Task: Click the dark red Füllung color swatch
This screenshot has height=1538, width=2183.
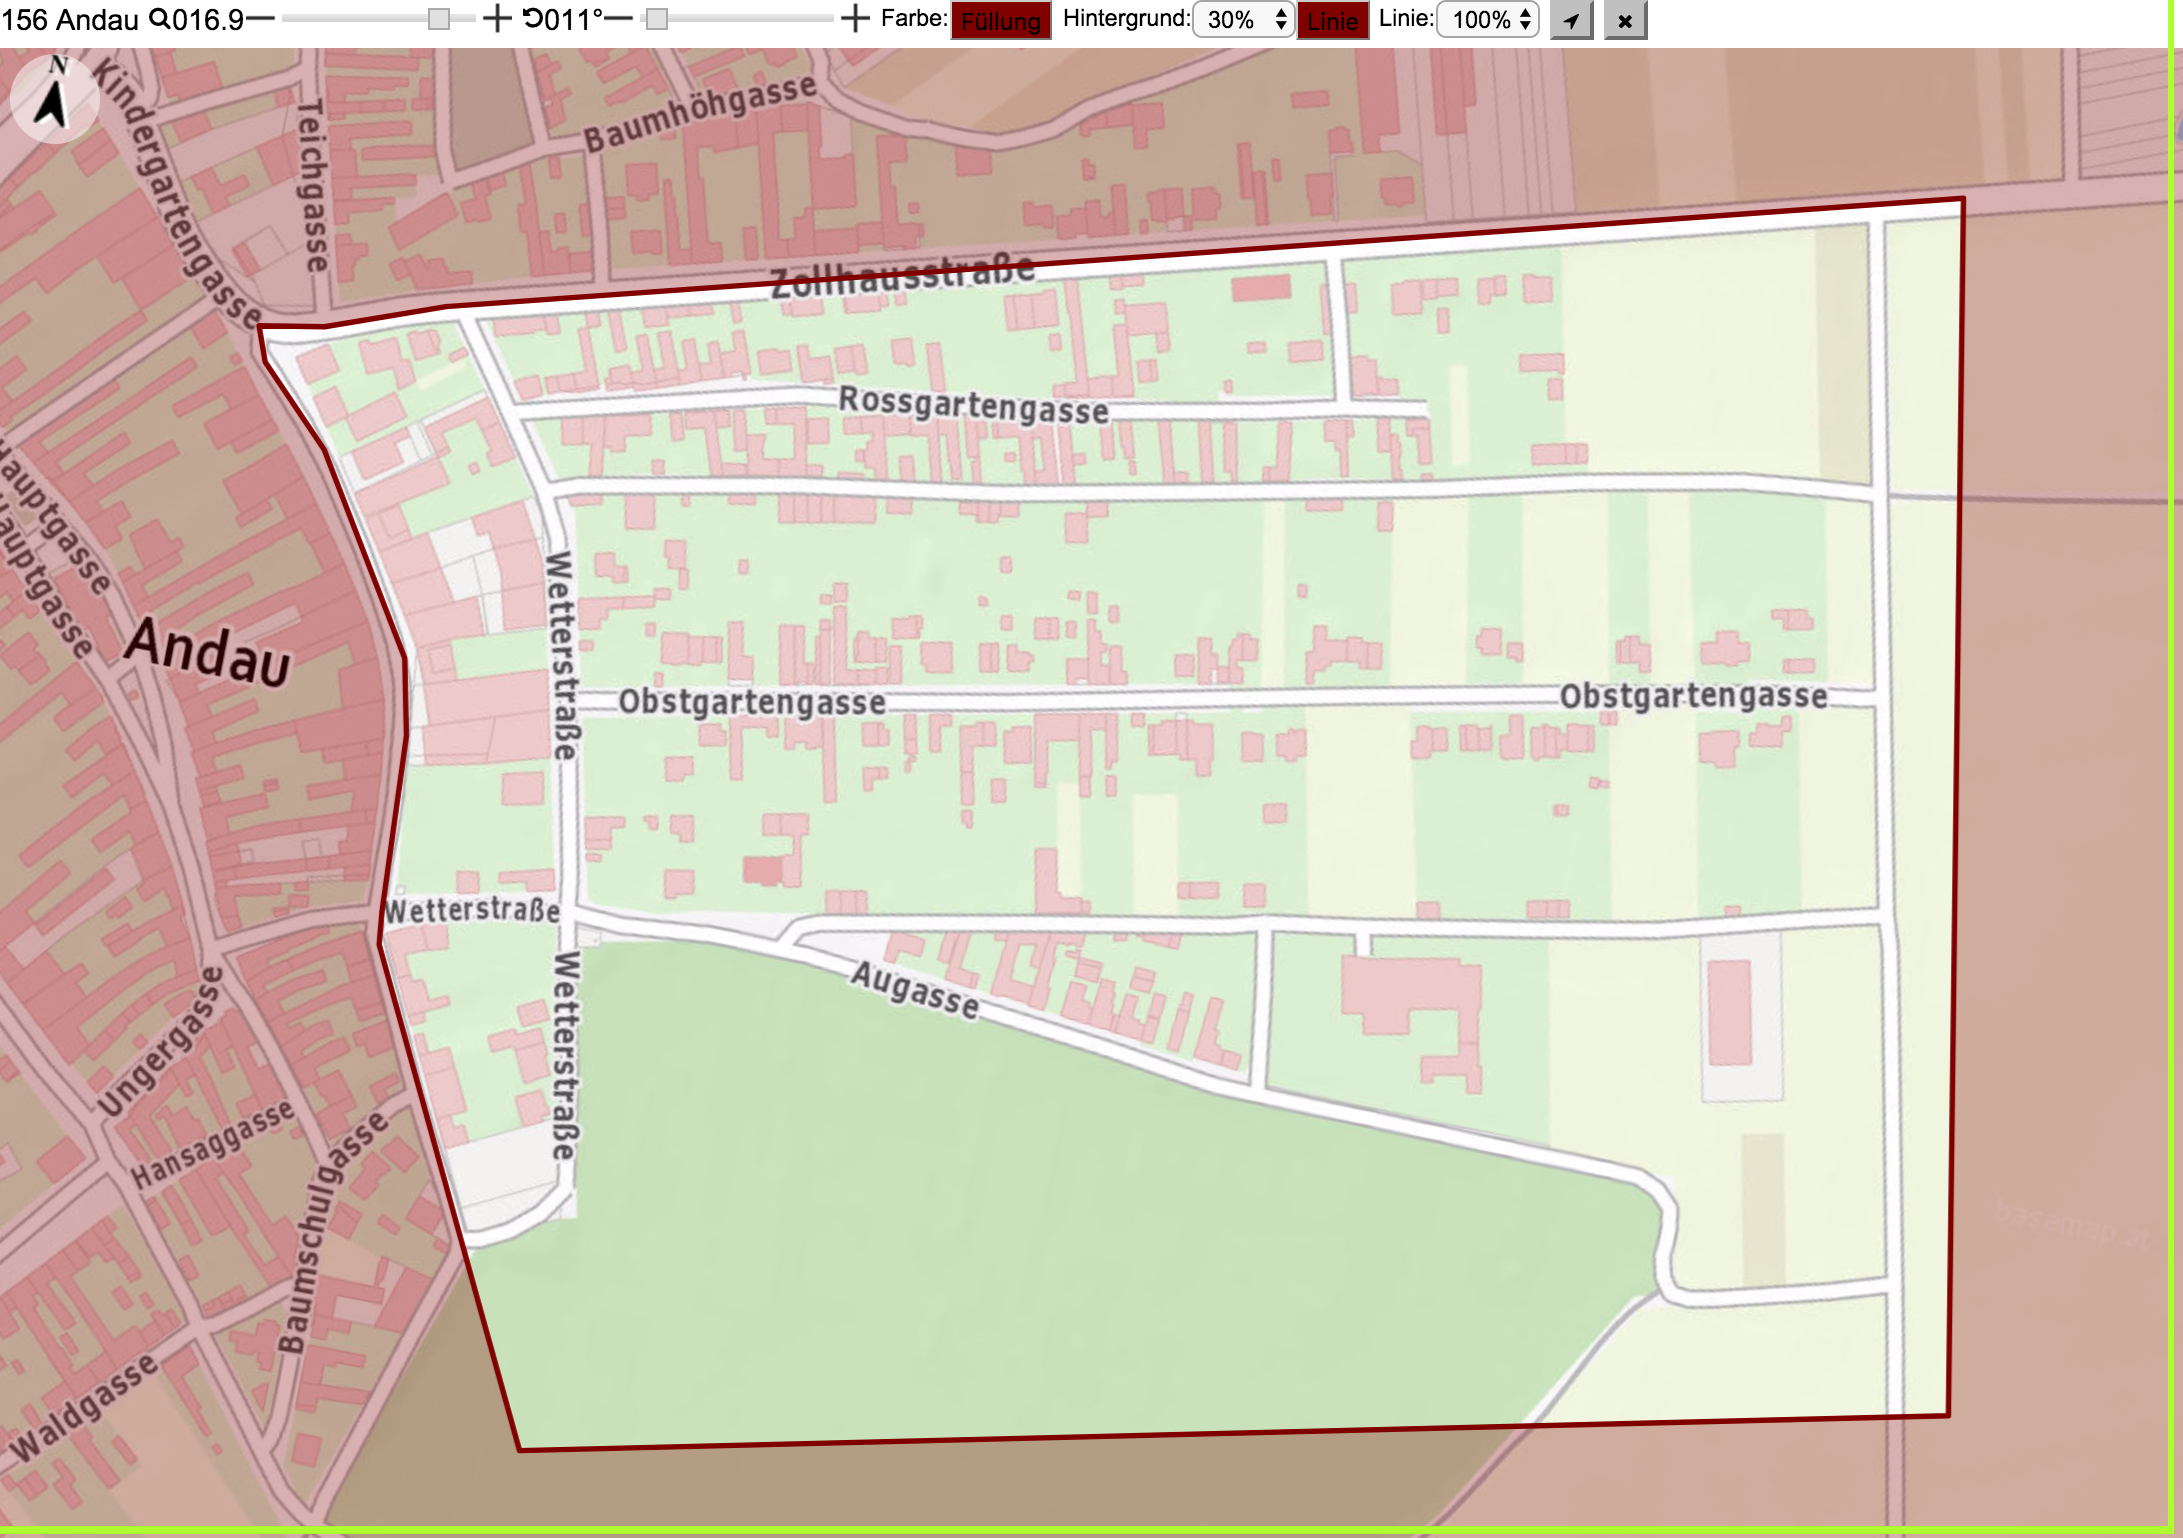Action: (1001, 20)
